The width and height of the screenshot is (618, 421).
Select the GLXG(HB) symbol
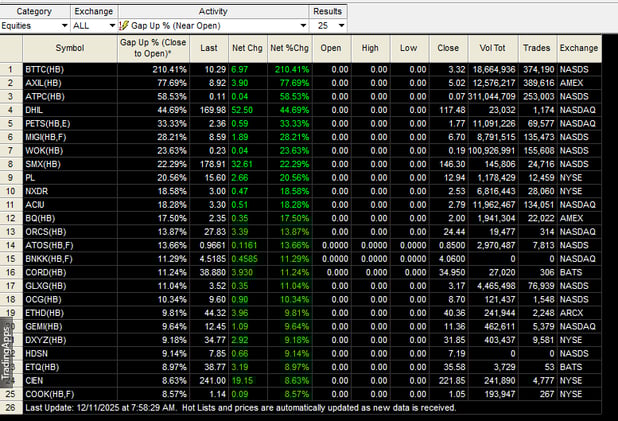(x=45, y=286)
